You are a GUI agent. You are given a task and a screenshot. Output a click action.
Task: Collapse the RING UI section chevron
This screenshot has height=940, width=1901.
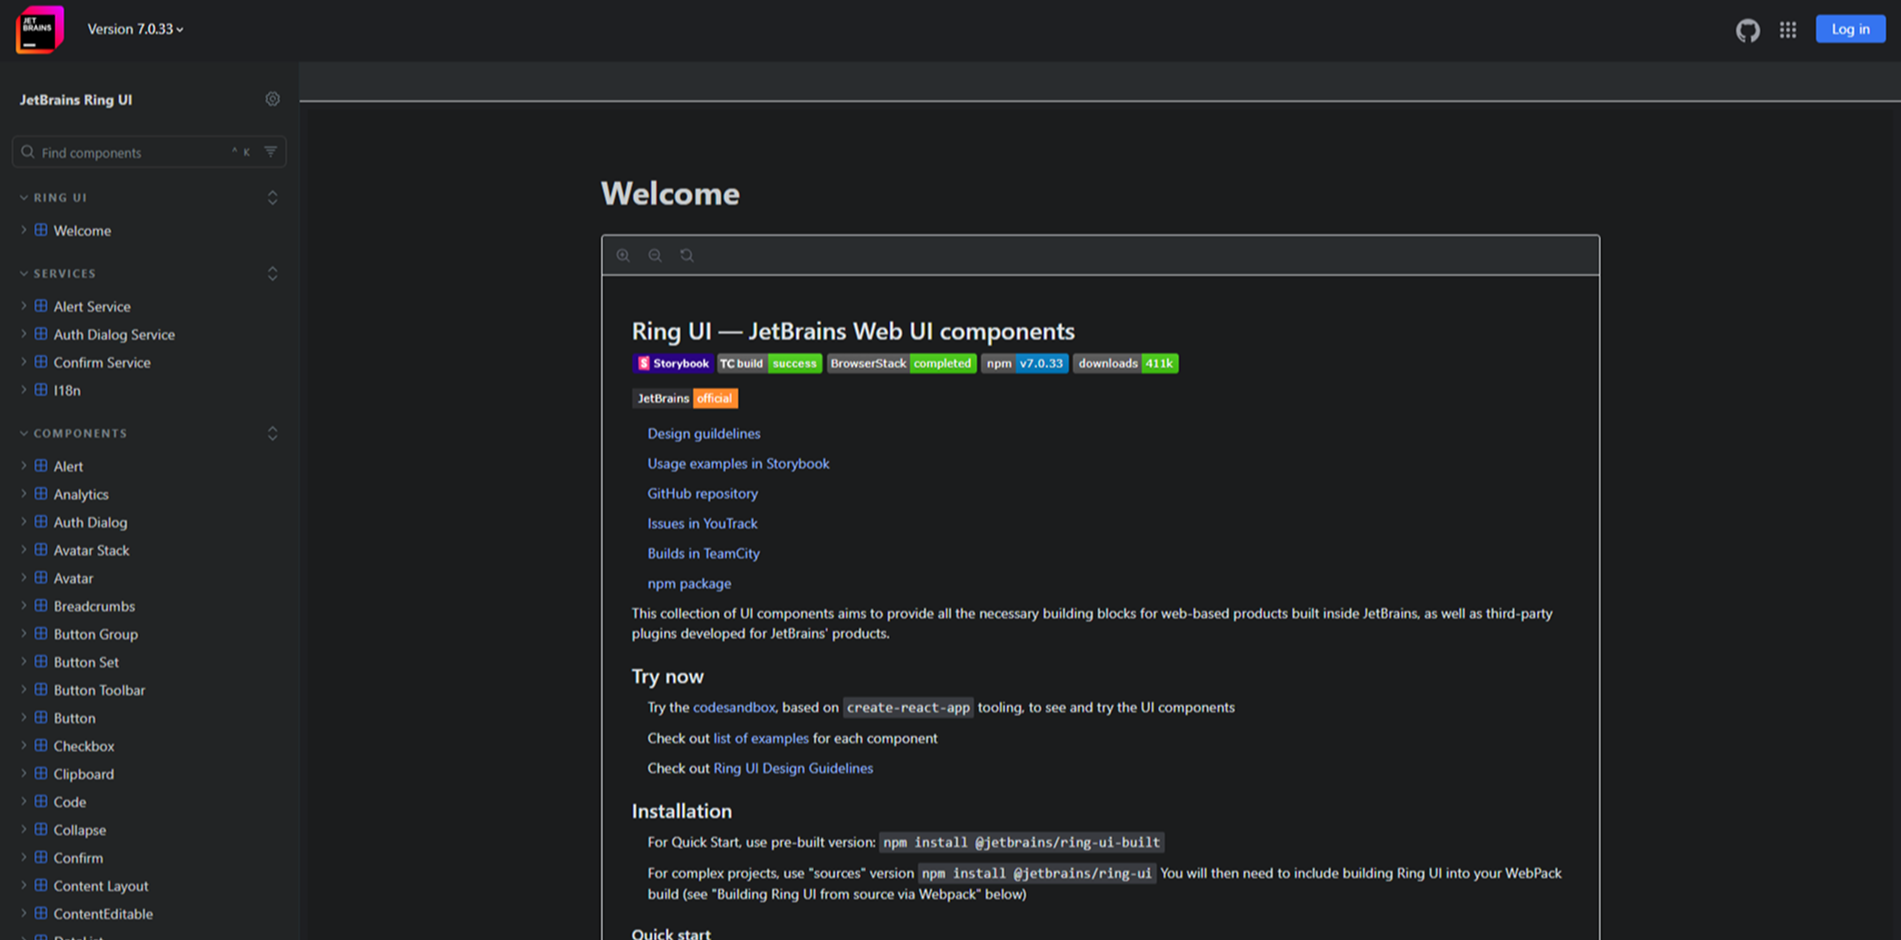[24, 198]
